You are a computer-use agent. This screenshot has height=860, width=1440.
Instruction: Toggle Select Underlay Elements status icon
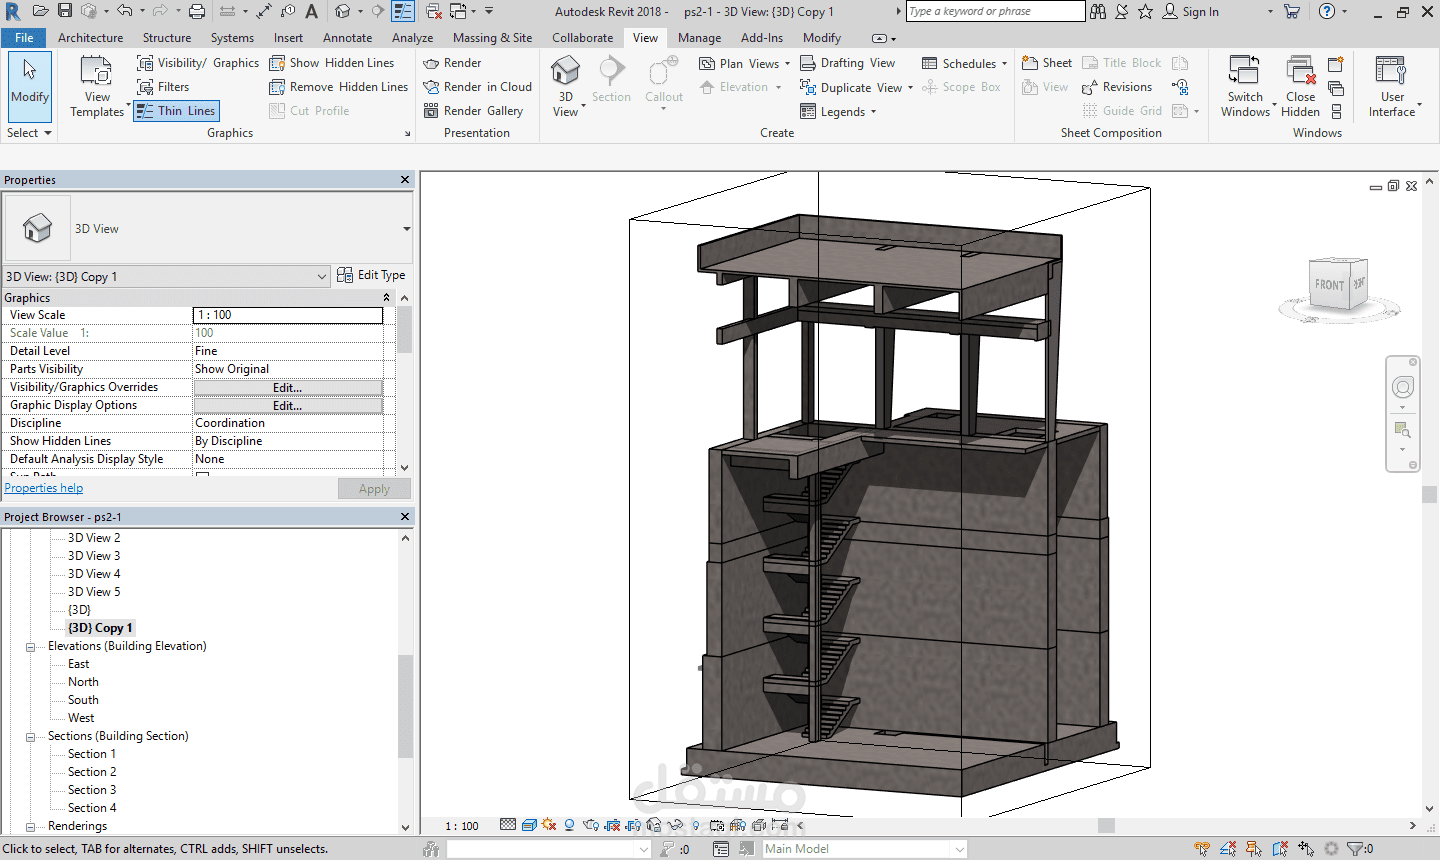coord(1228,849)
